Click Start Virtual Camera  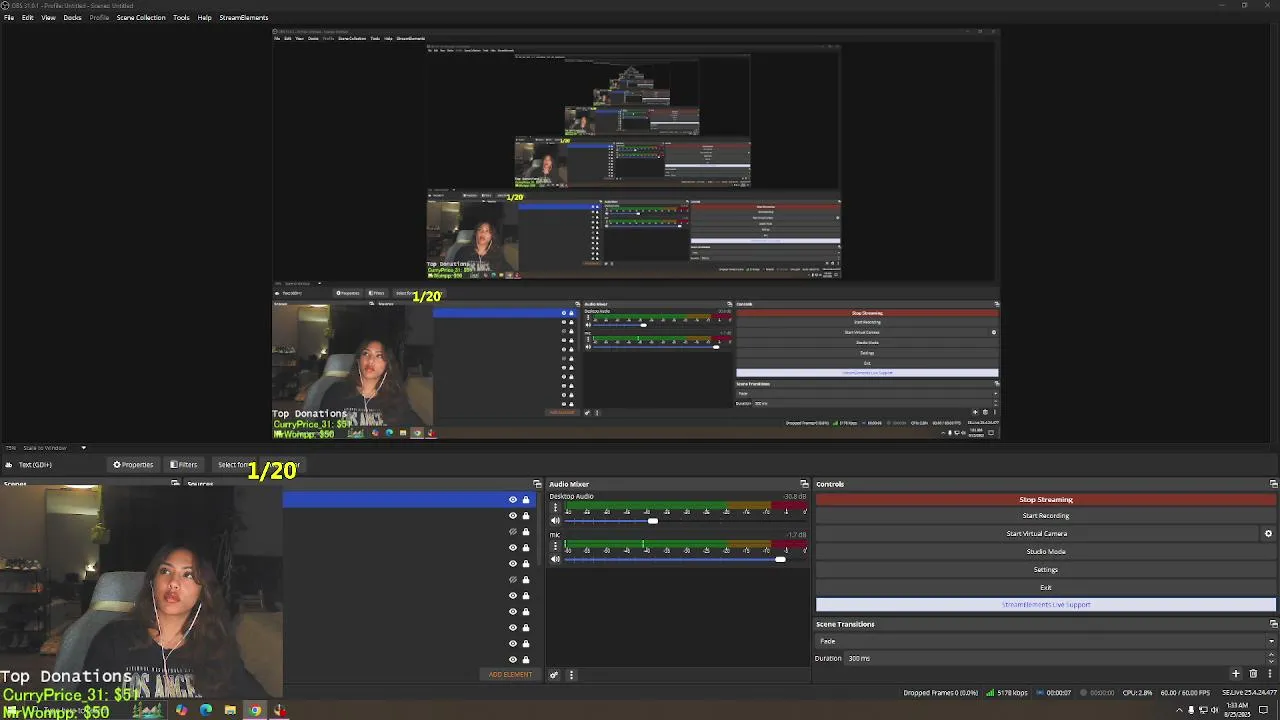(x=1037, y=533)
